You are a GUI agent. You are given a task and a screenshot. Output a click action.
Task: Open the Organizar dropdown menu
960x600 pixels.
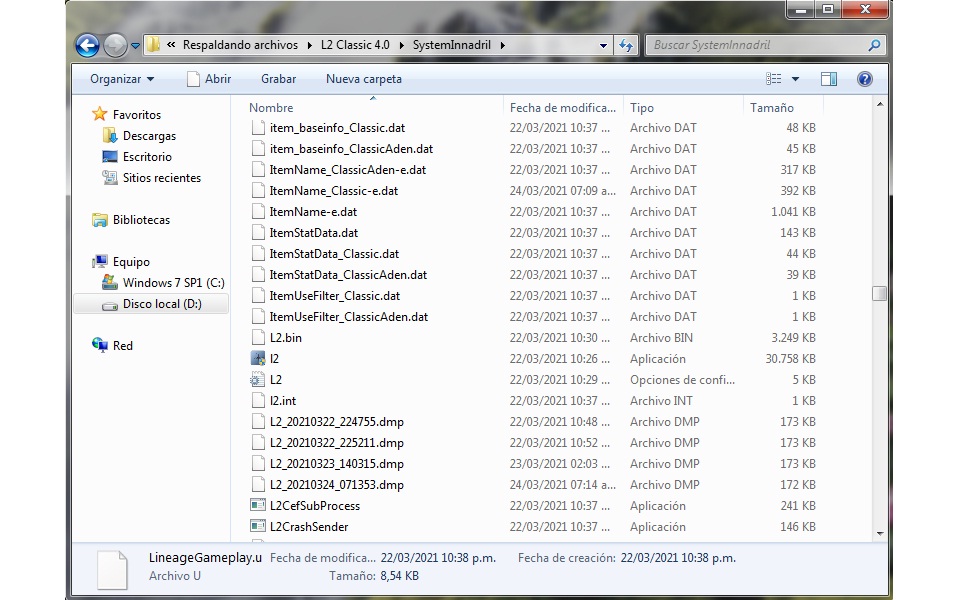click(x=122, y=79)
